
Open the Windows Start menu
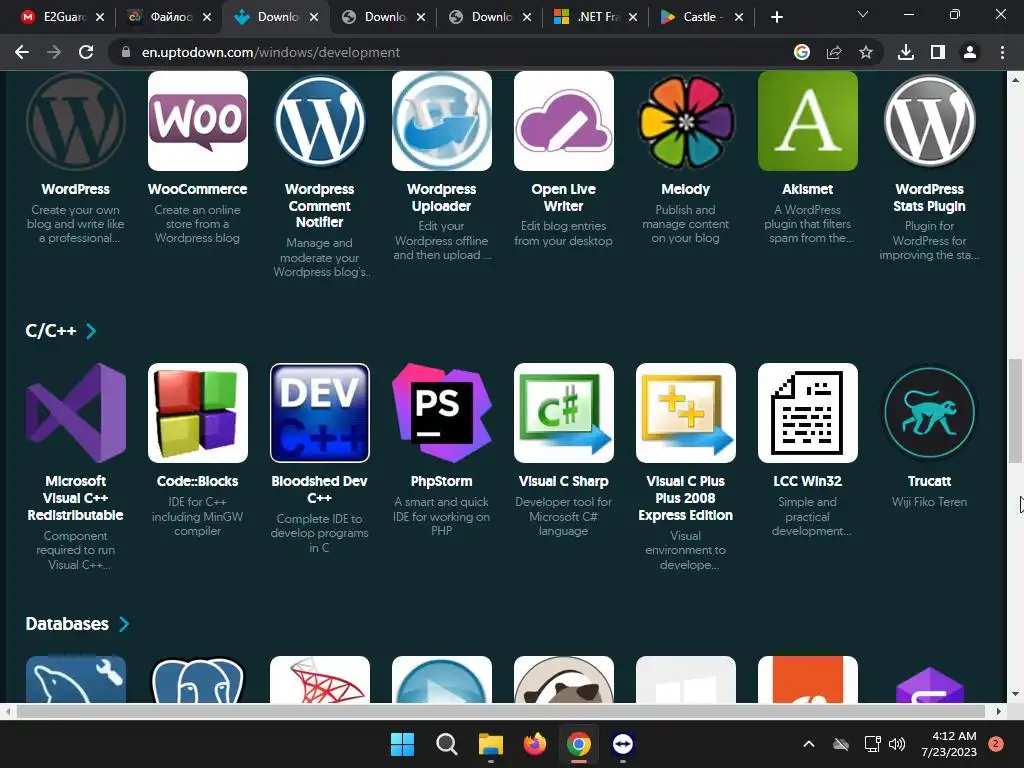tap(402, 744)
